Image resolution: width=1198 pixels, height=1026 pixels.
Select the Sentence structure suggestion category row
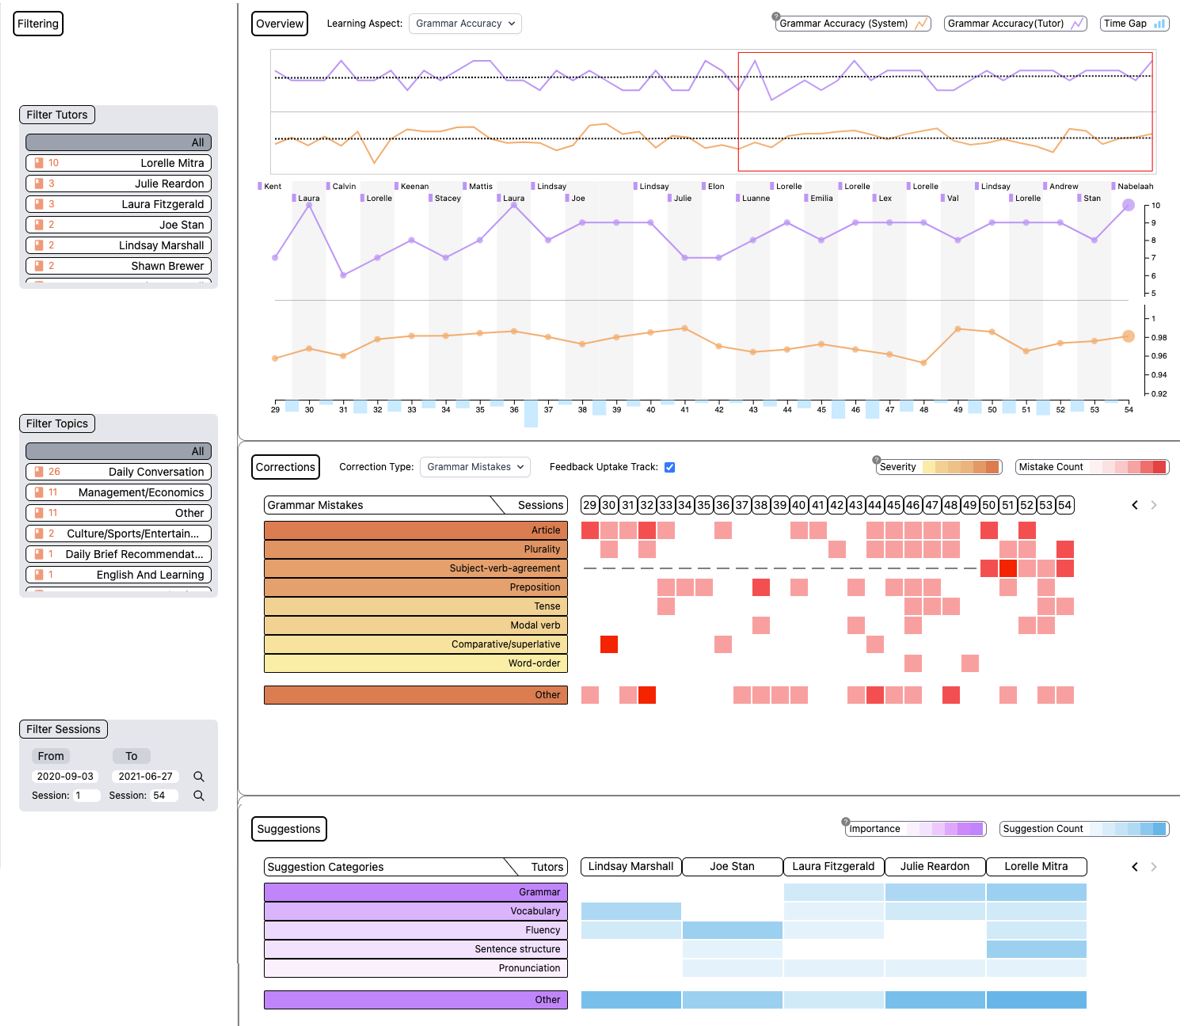tap(416, 949)
